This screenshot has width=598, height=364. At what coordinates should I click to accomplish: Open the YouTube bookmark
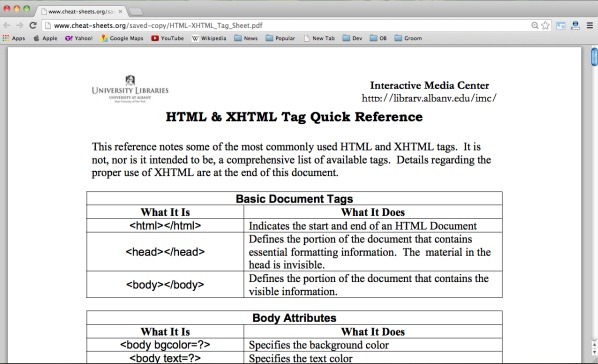pyautogui.click(x=167, y=38)
